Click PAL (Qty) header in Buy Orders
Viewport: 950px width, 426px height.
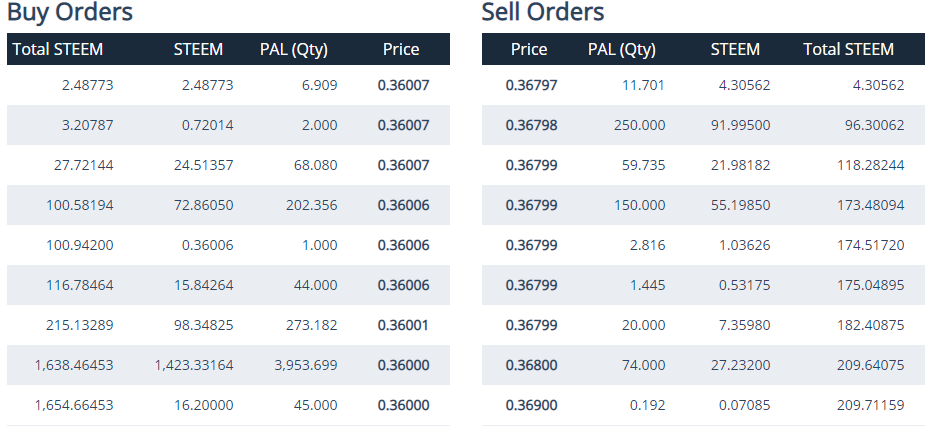coord(294,49)
